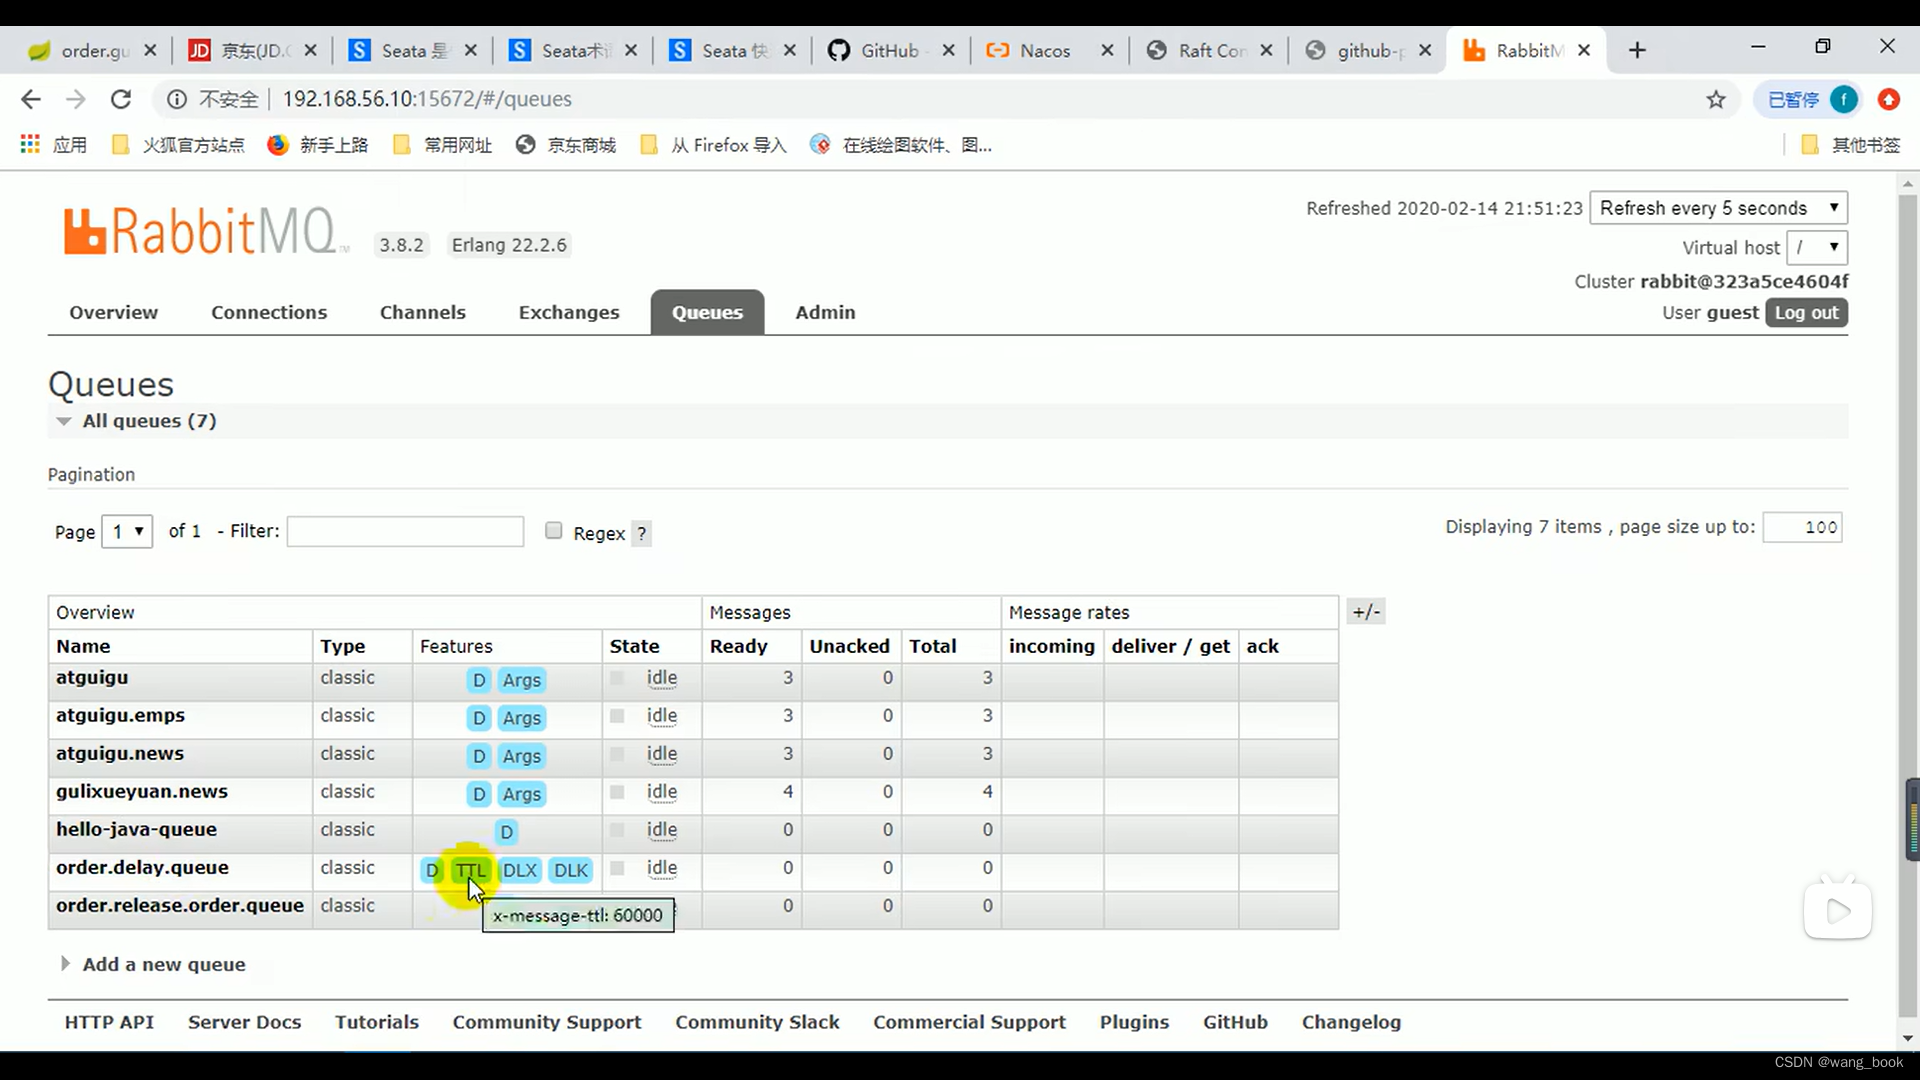The height and width of the screenshot is (1080, 1920).
Task: Click the Tutorials link in footer
Action: click(377, 1022)
